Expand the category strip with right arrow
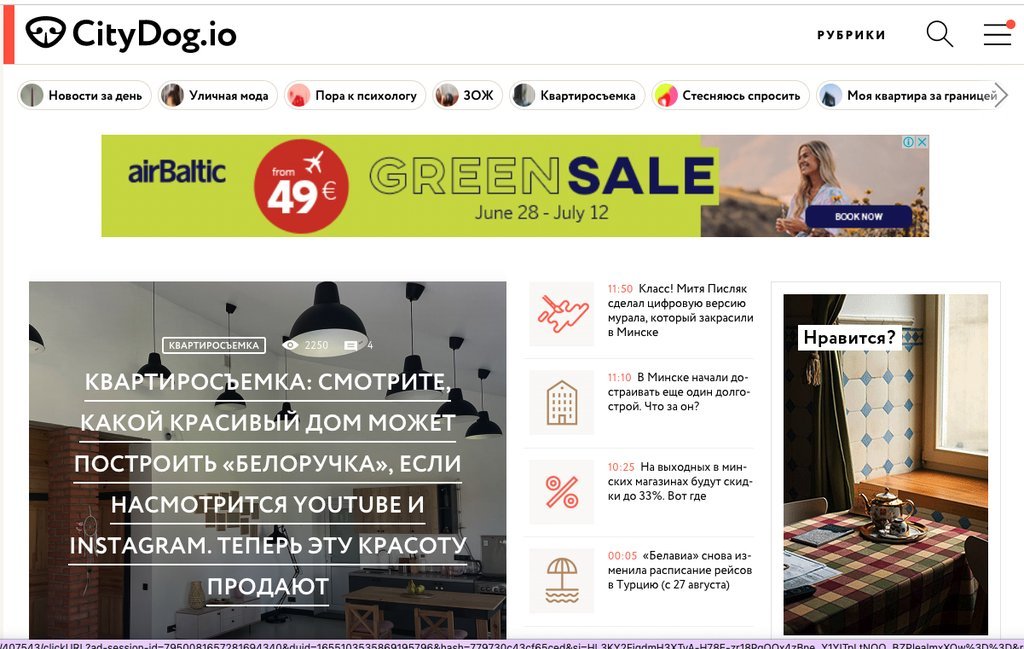1024x649 pixels. [1000, 95]
